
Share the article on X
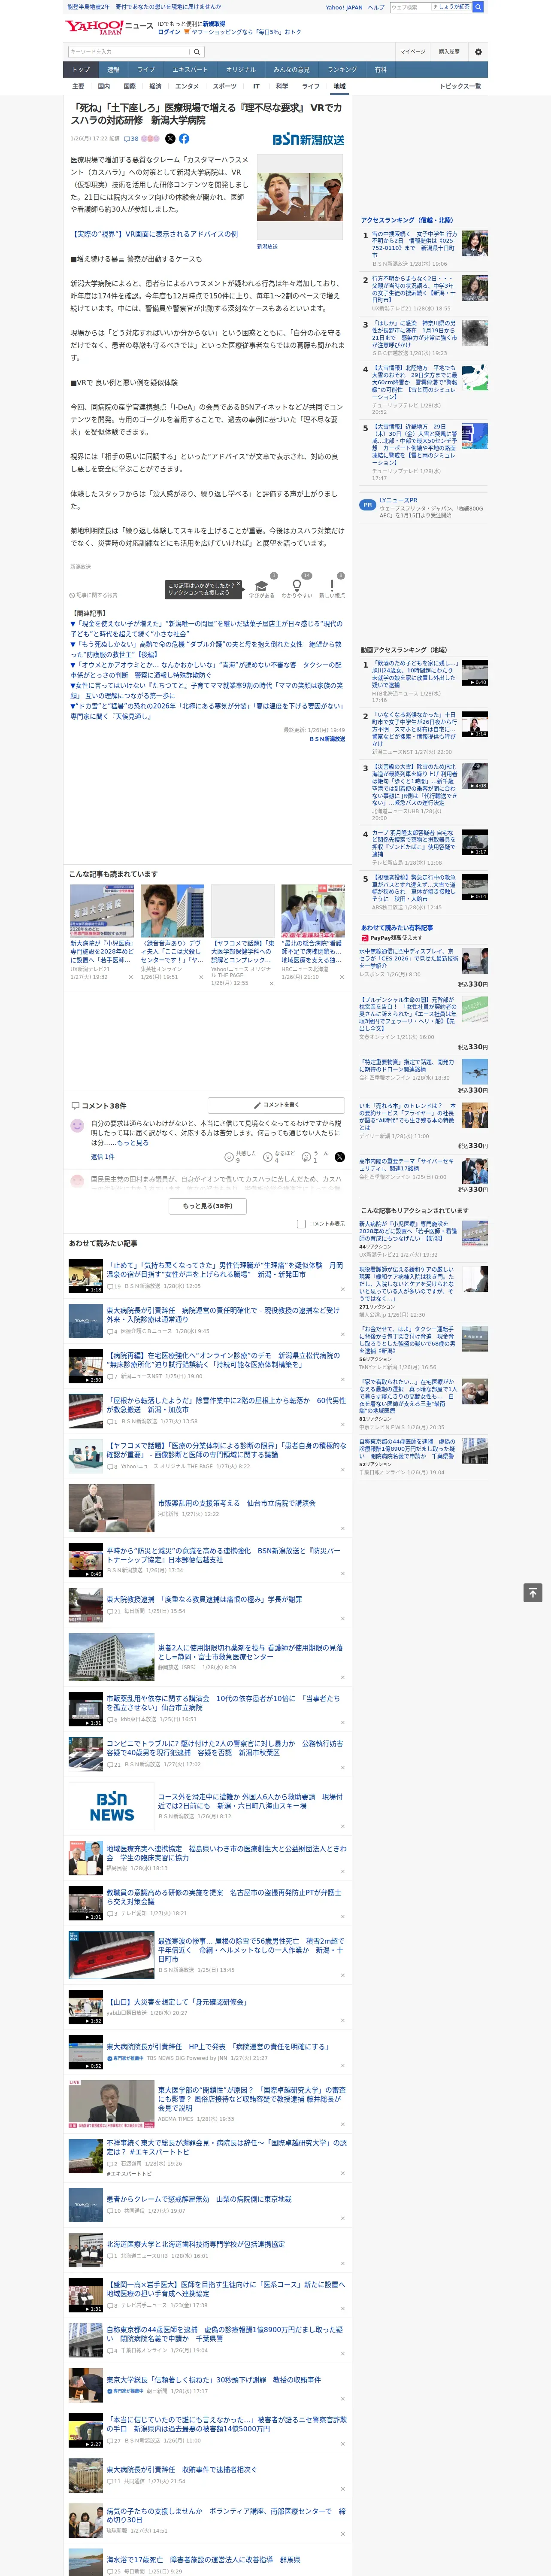coord(170,139)
